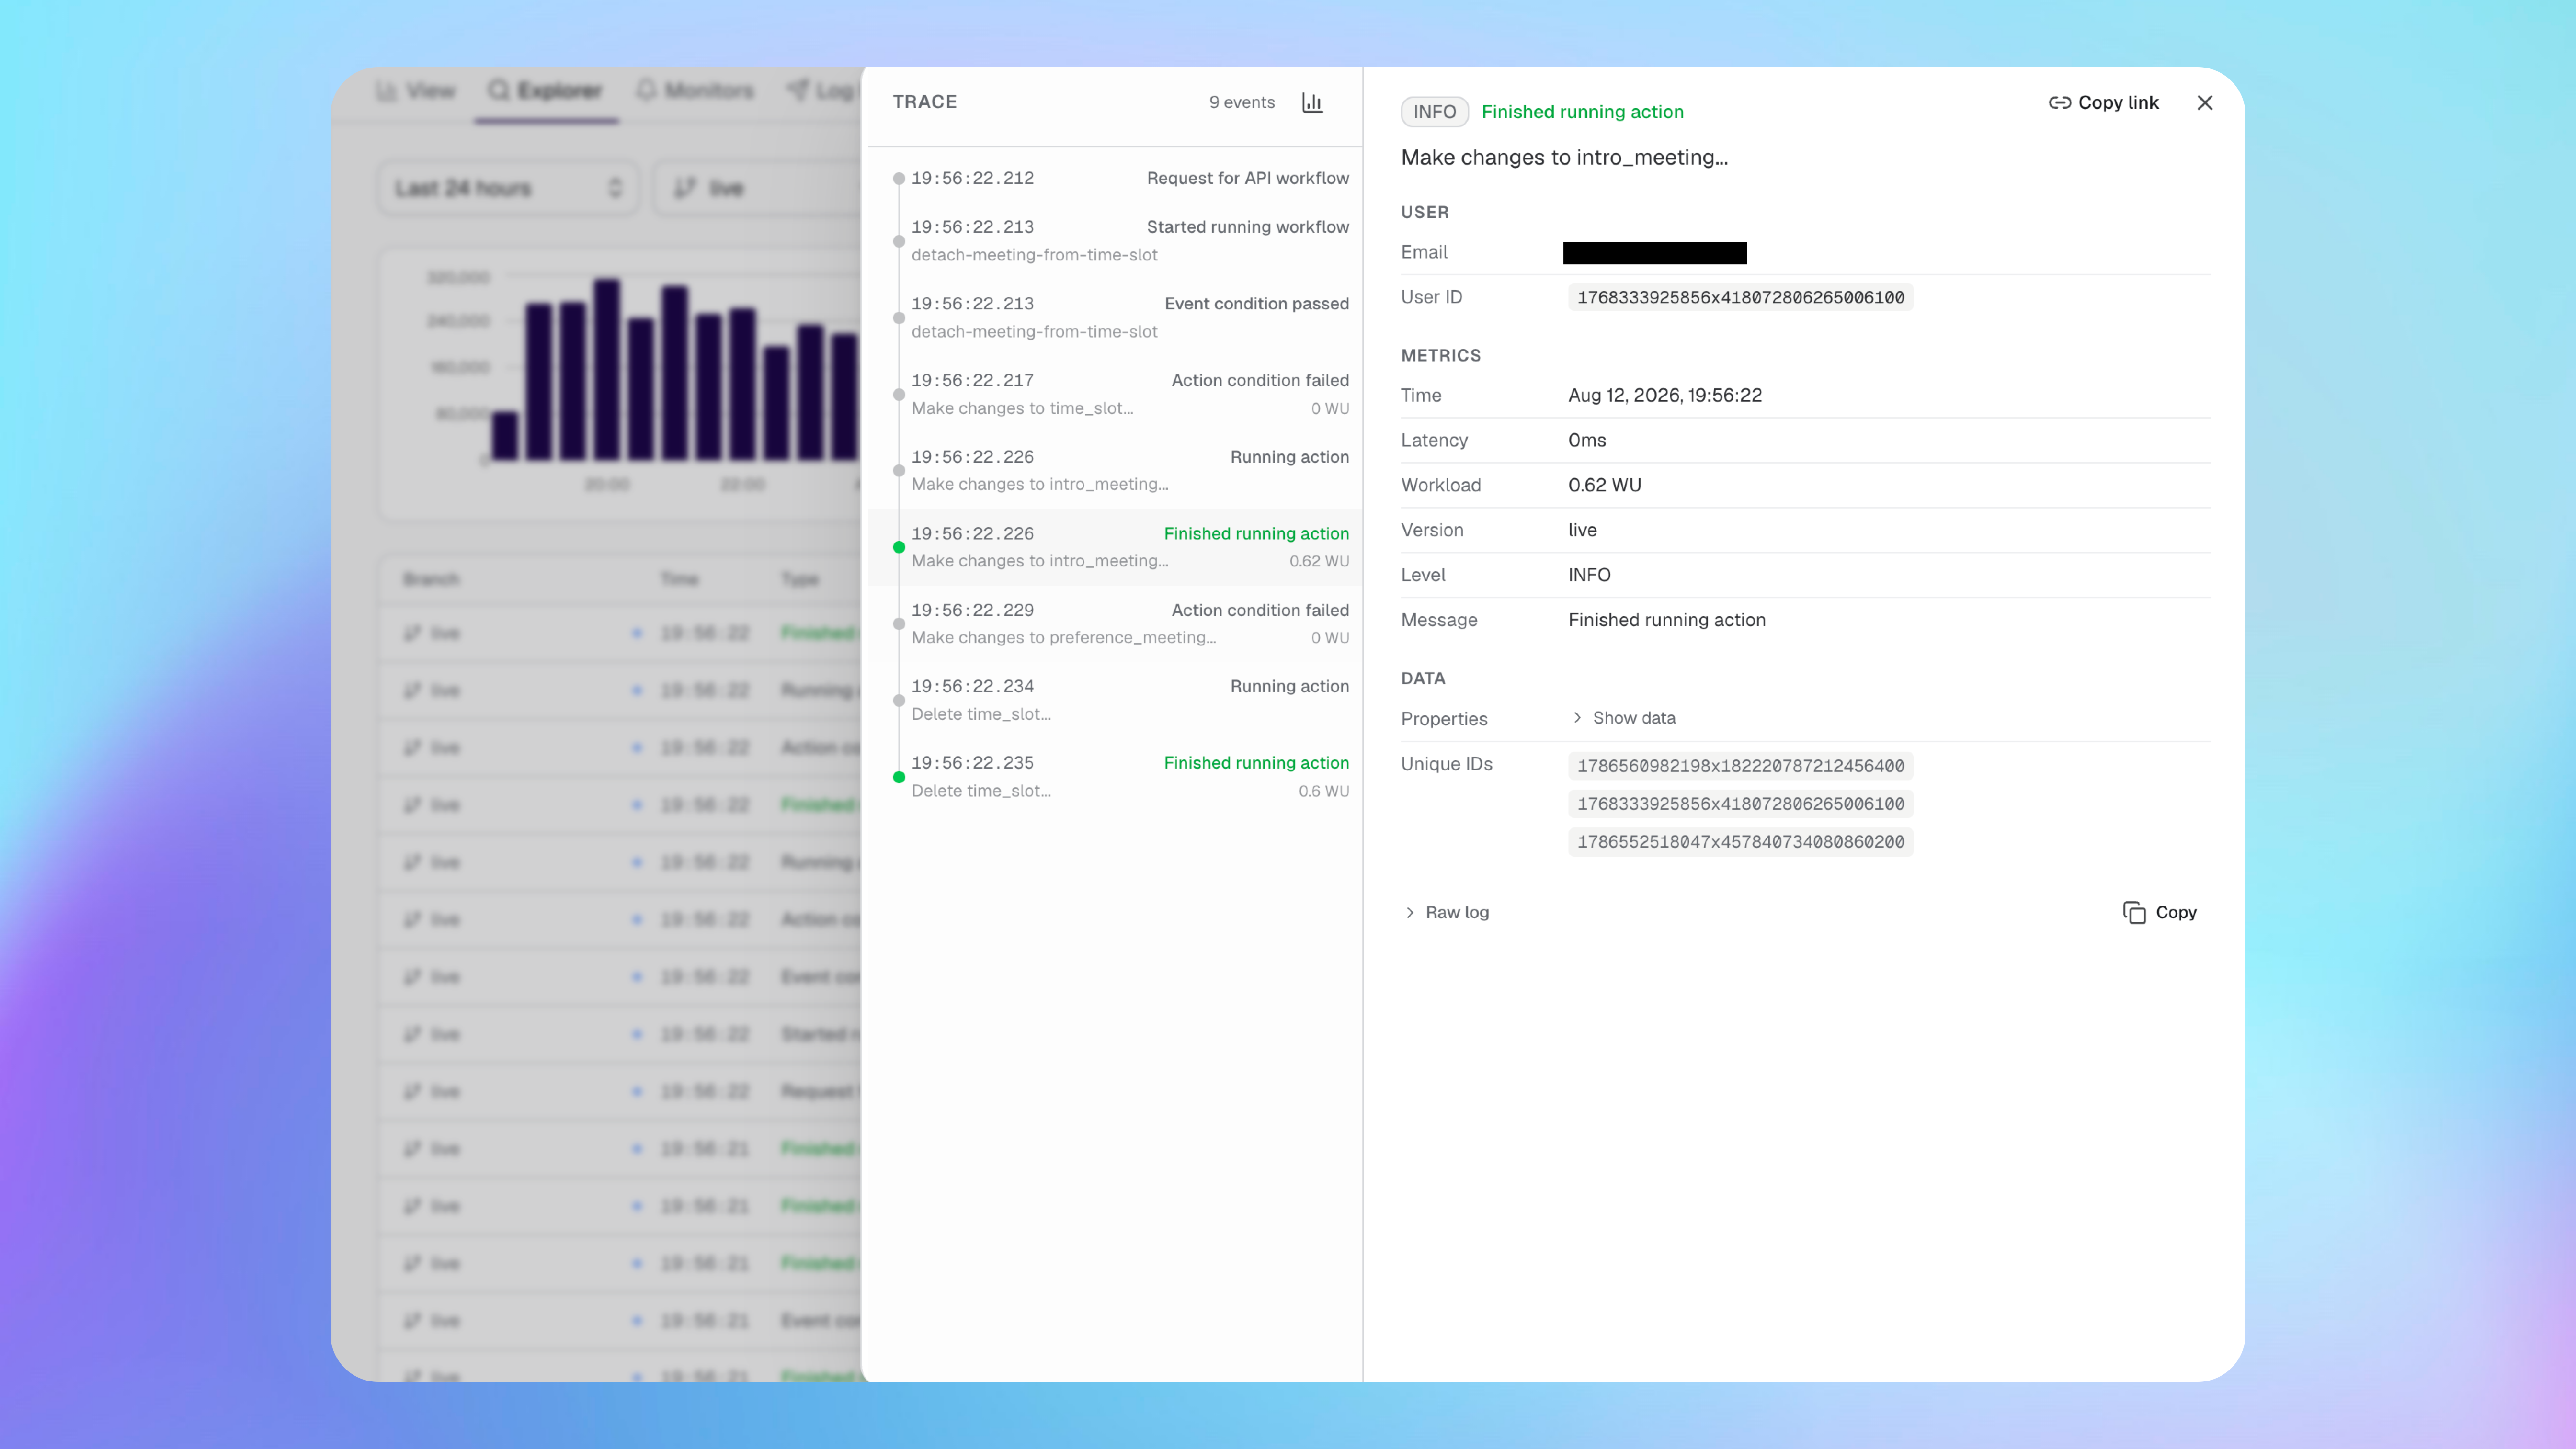Close the event detail panel
Viewport: 2576px width, 1449px height.
coord(2204,102)
